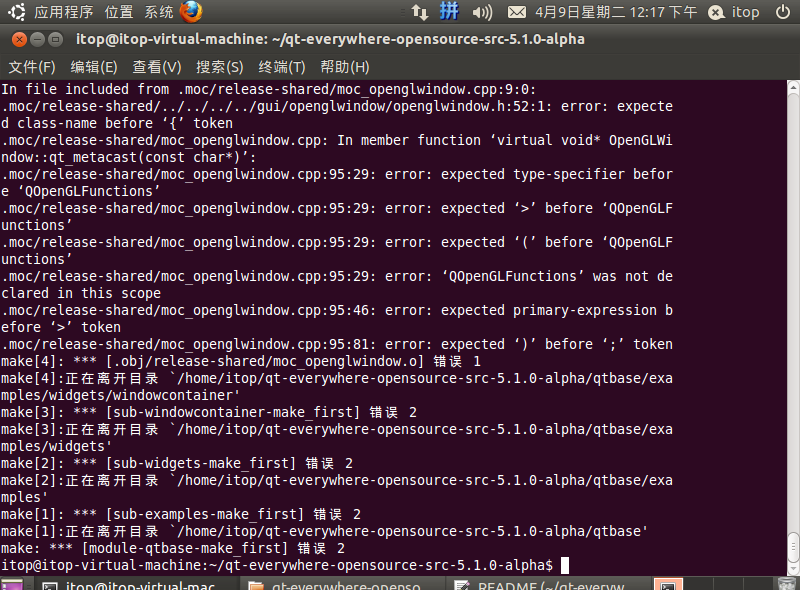
Task: Select the highlighted workspace in workspace switcher
Action: 668,585
